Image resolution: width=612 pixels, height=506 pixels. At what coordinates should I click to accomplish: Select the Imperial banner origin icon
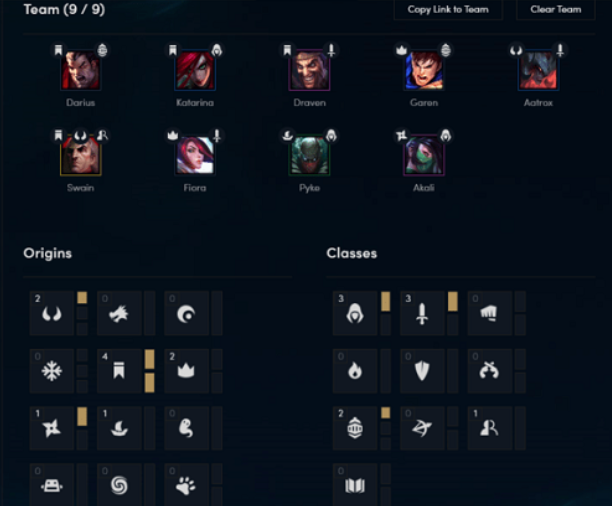coord(119,371)
